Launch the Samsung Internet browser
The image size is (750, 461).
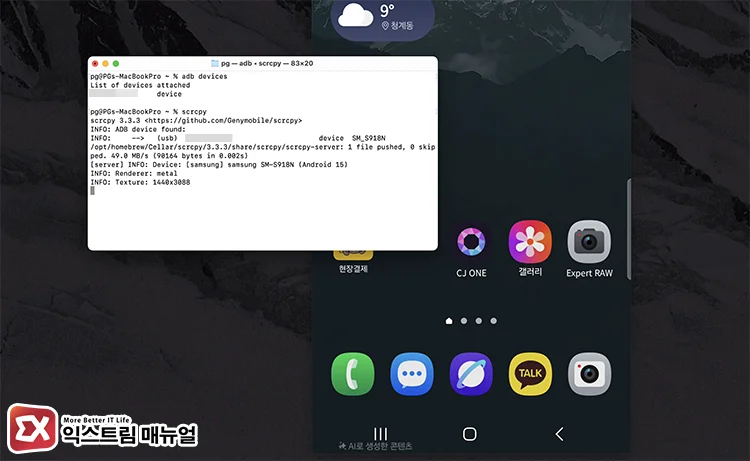[x=470, y=373]
